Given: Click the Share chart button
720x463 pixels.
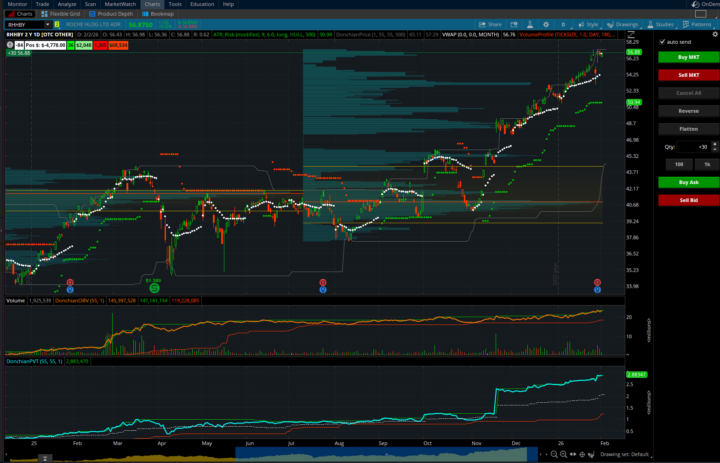Looking at the screenshot, I should (x=490, y=25).
